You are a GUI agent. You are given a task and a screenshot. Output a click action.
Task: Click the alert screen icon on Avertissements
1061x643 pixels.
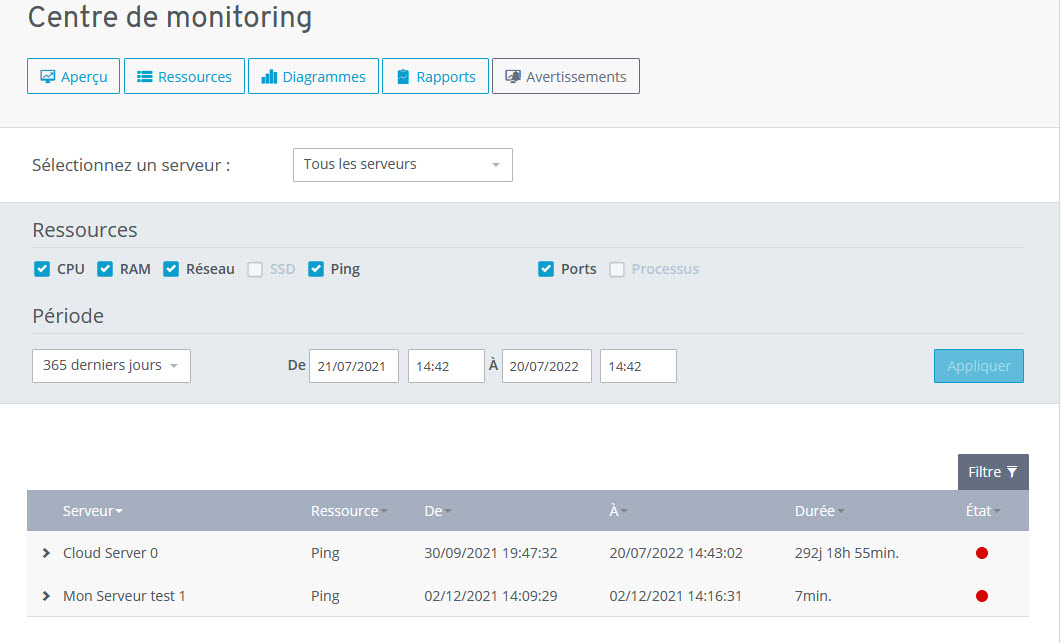coord(513,76)
